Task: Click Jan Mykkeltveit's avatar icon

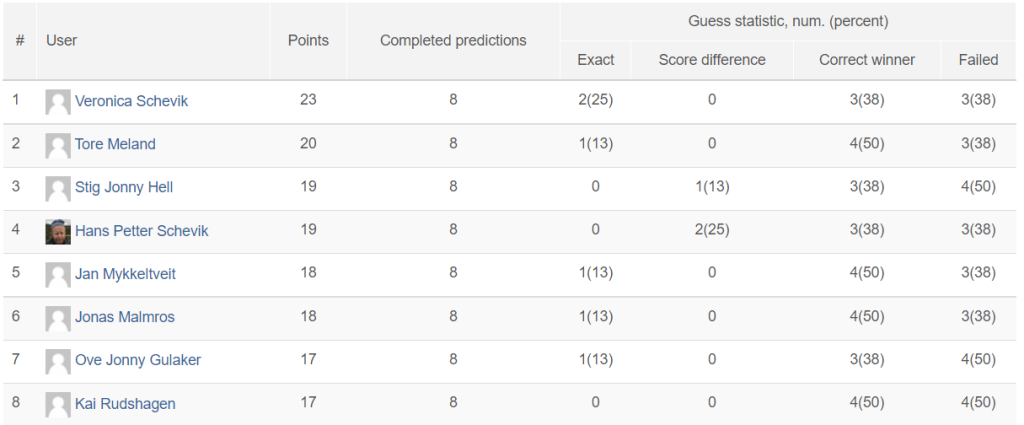Action: (x=58, y=274)
